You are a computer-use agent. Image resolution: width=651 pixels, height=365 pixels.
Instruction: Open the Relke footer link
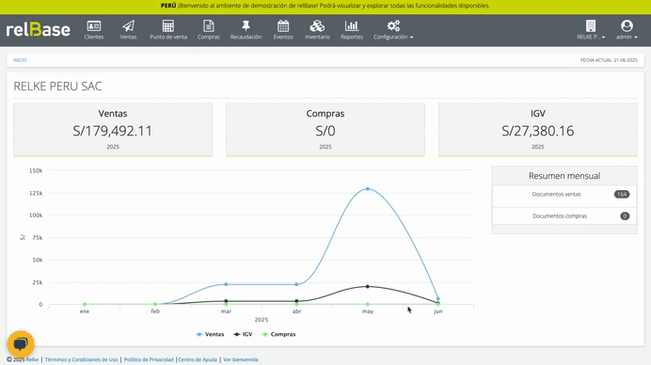click(32, 360)
